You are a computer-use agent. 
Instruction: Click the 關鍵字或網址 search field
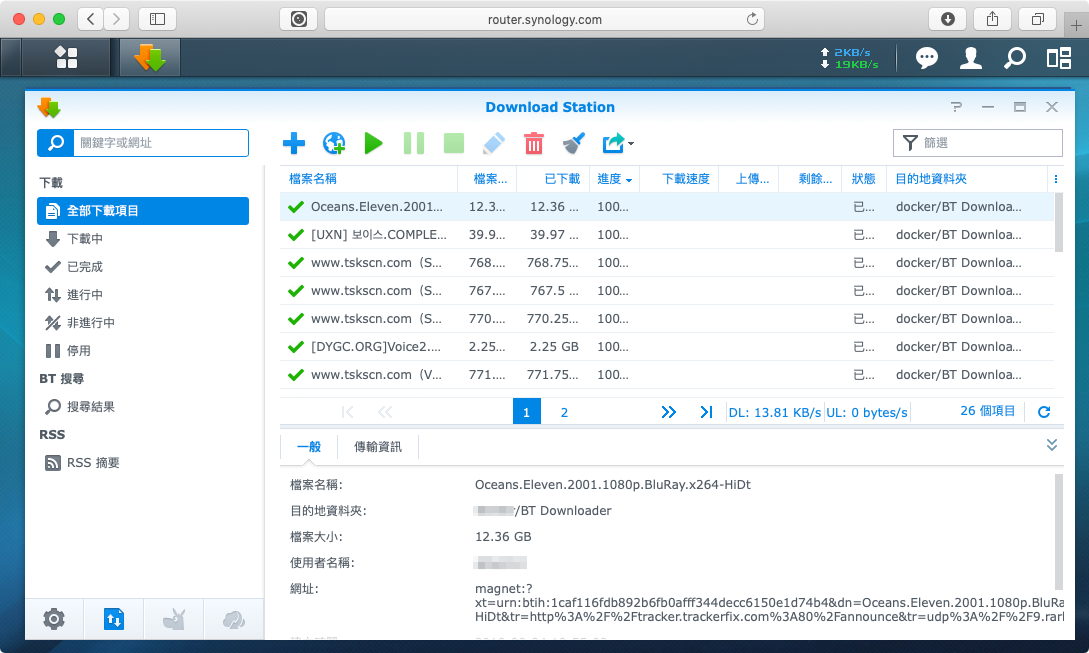coord(160,142)
